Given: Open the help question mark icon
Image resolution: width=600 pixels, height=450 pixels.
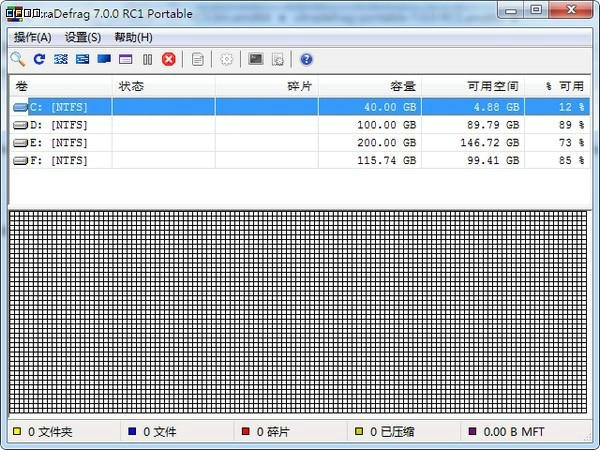Looking at the screenshot, I should coord(306,59).
